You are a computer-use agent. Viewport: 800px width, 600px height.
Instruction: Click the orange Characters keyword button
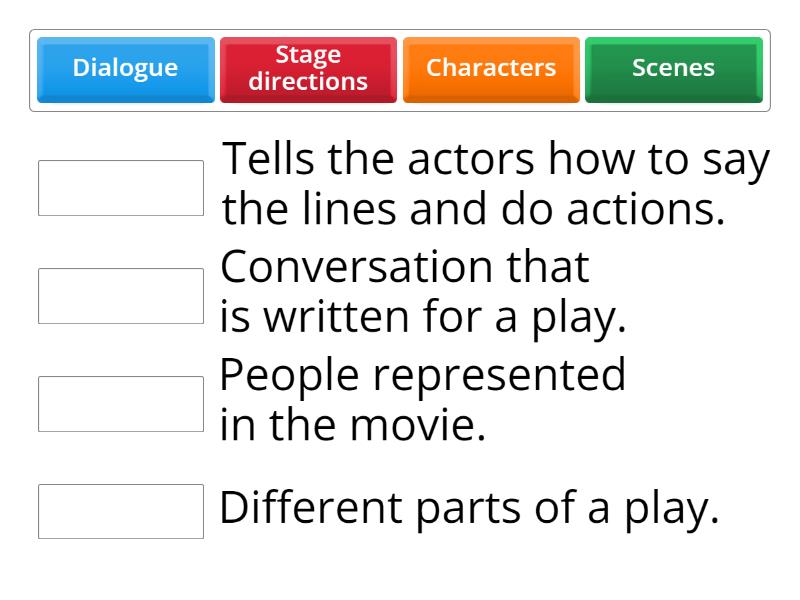(491, 68)
